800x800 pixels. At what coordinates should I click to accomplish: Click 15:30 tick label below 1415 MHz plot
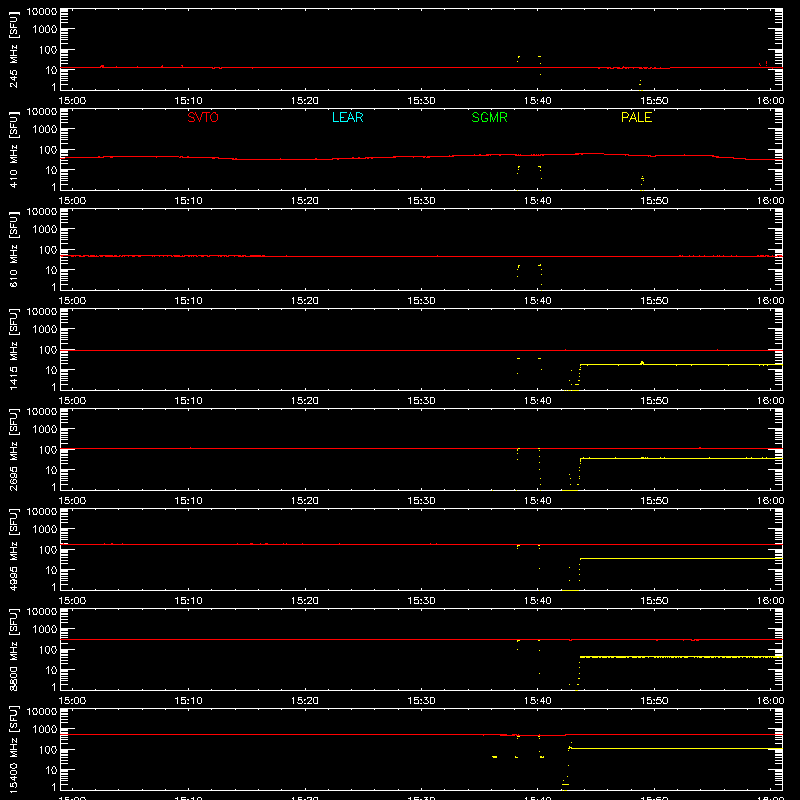pyautogui.click(x=421, y=401)
